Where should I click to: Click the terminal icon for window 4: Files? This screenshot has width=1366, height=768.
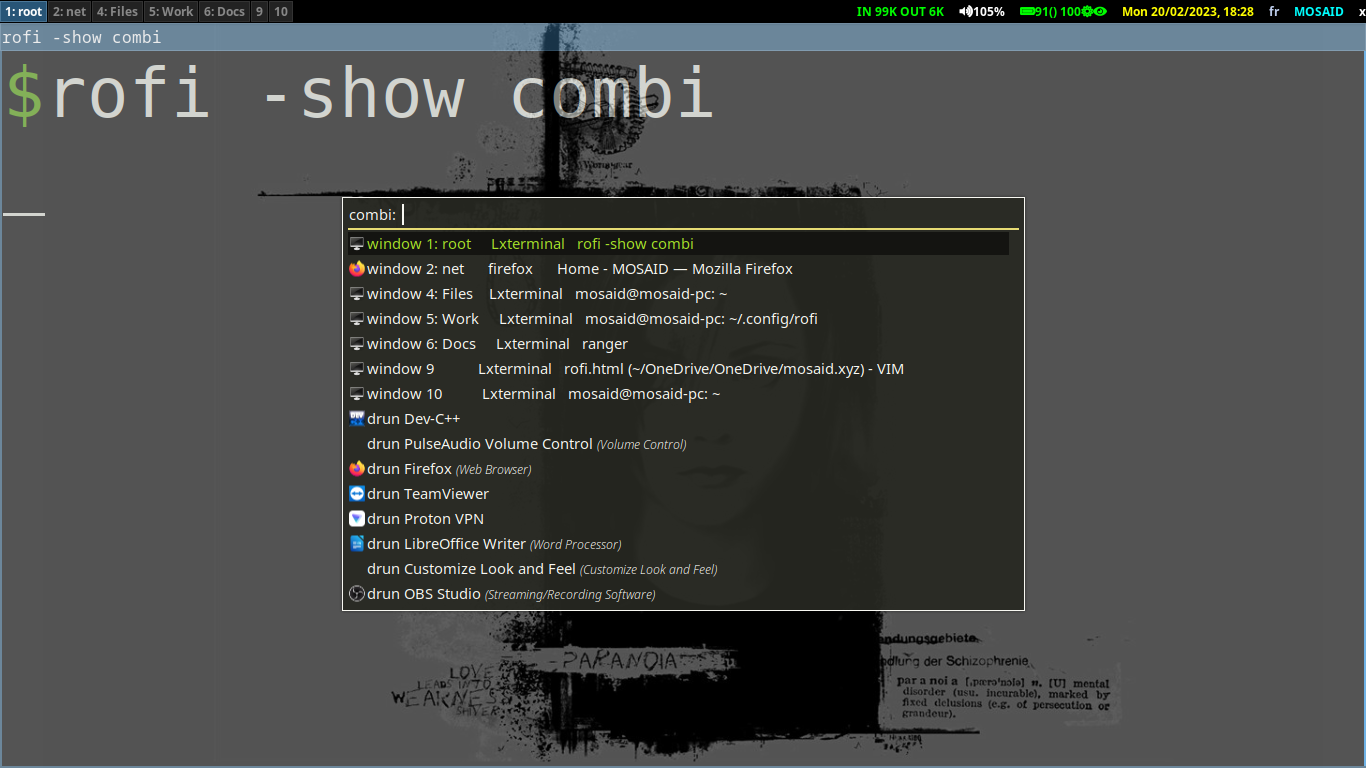pos(357,294)
